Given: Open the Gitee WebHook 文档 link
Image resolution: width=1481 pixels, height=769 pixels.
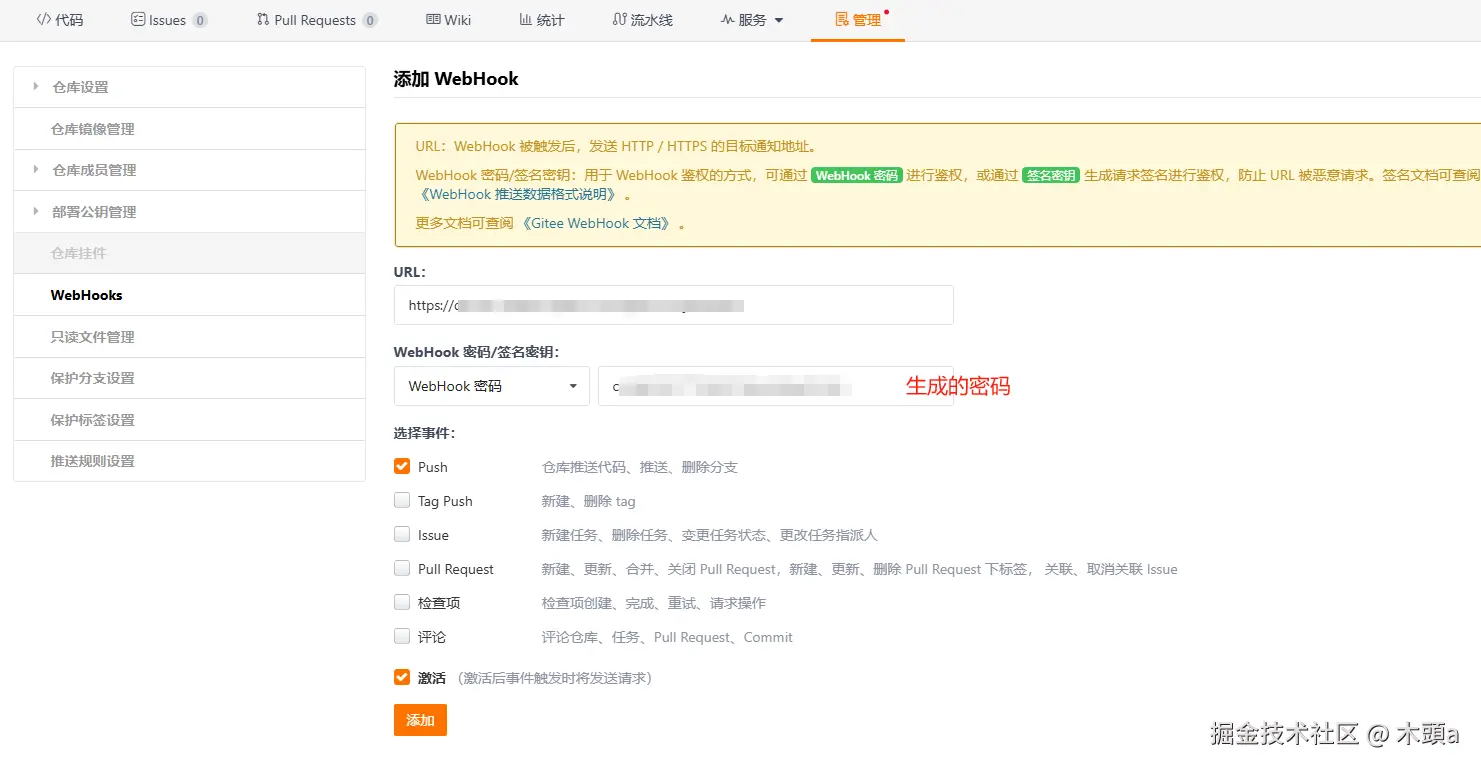Looking at the screenshot, I should pyautogui.click(x=599, y=223).
